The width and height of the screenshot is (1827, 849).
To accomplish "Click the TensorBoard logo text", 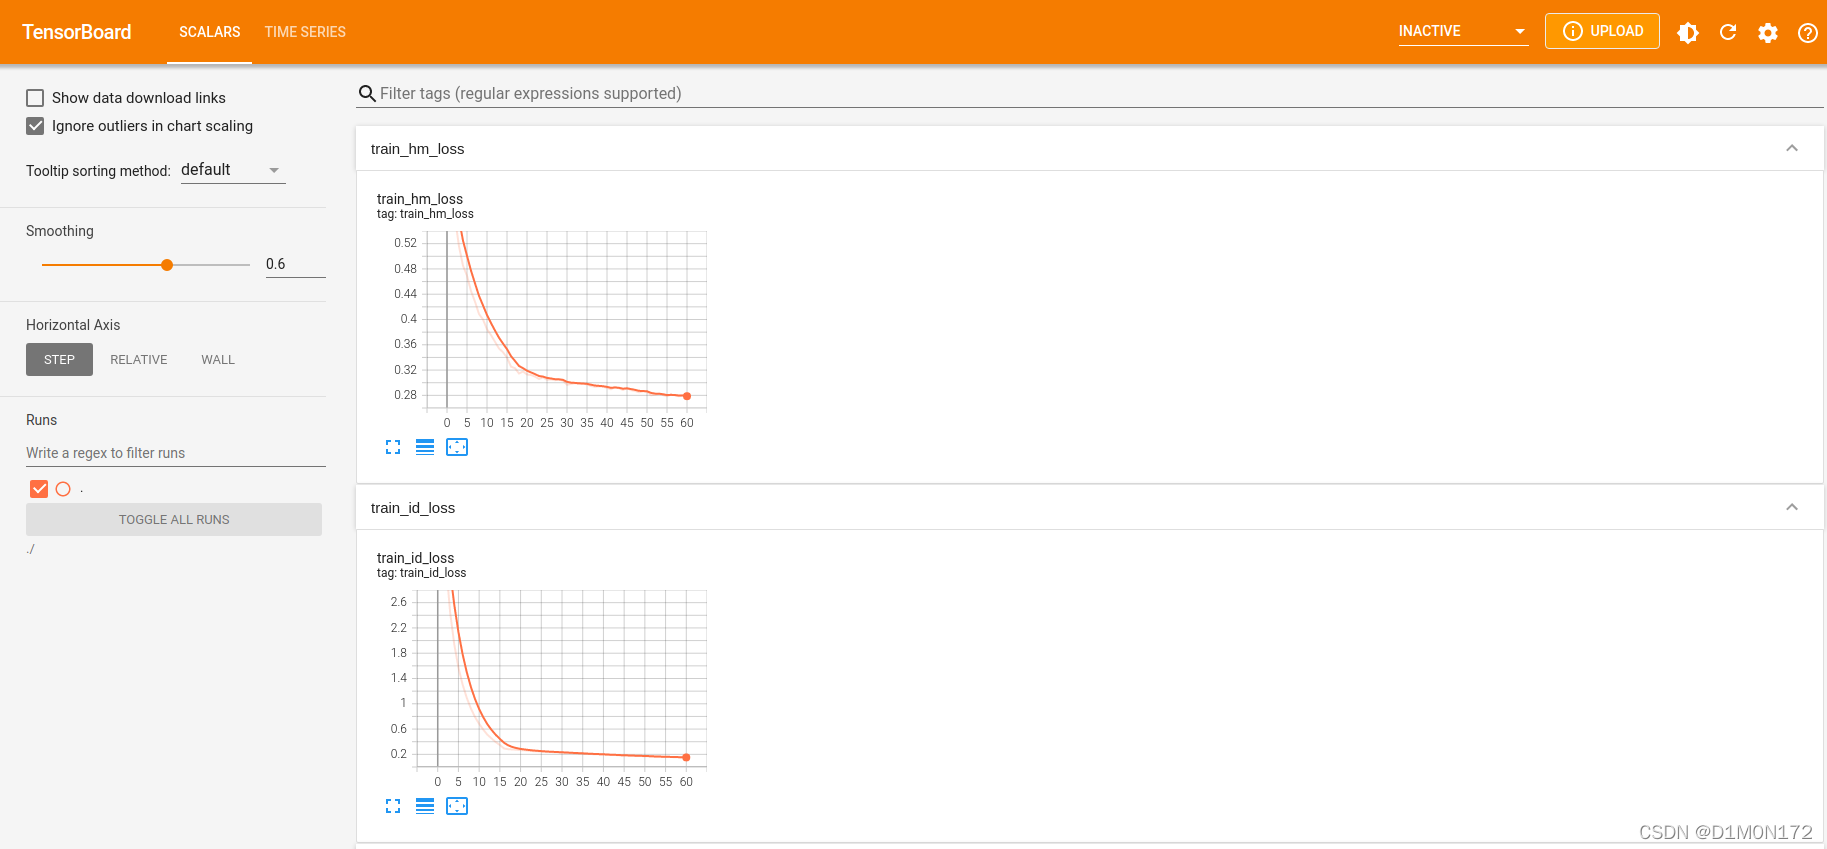I will [x=77, y=32].
